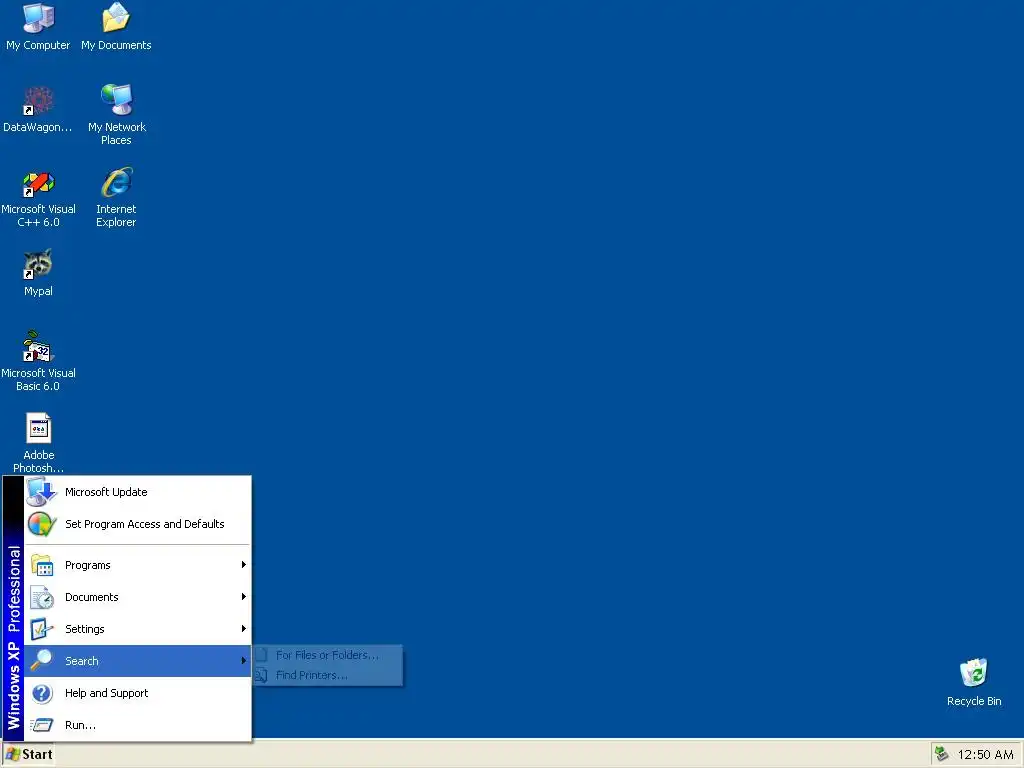Select the My Network Places icon
Screen dimensions: 1024x768
[x=116, y=100]
